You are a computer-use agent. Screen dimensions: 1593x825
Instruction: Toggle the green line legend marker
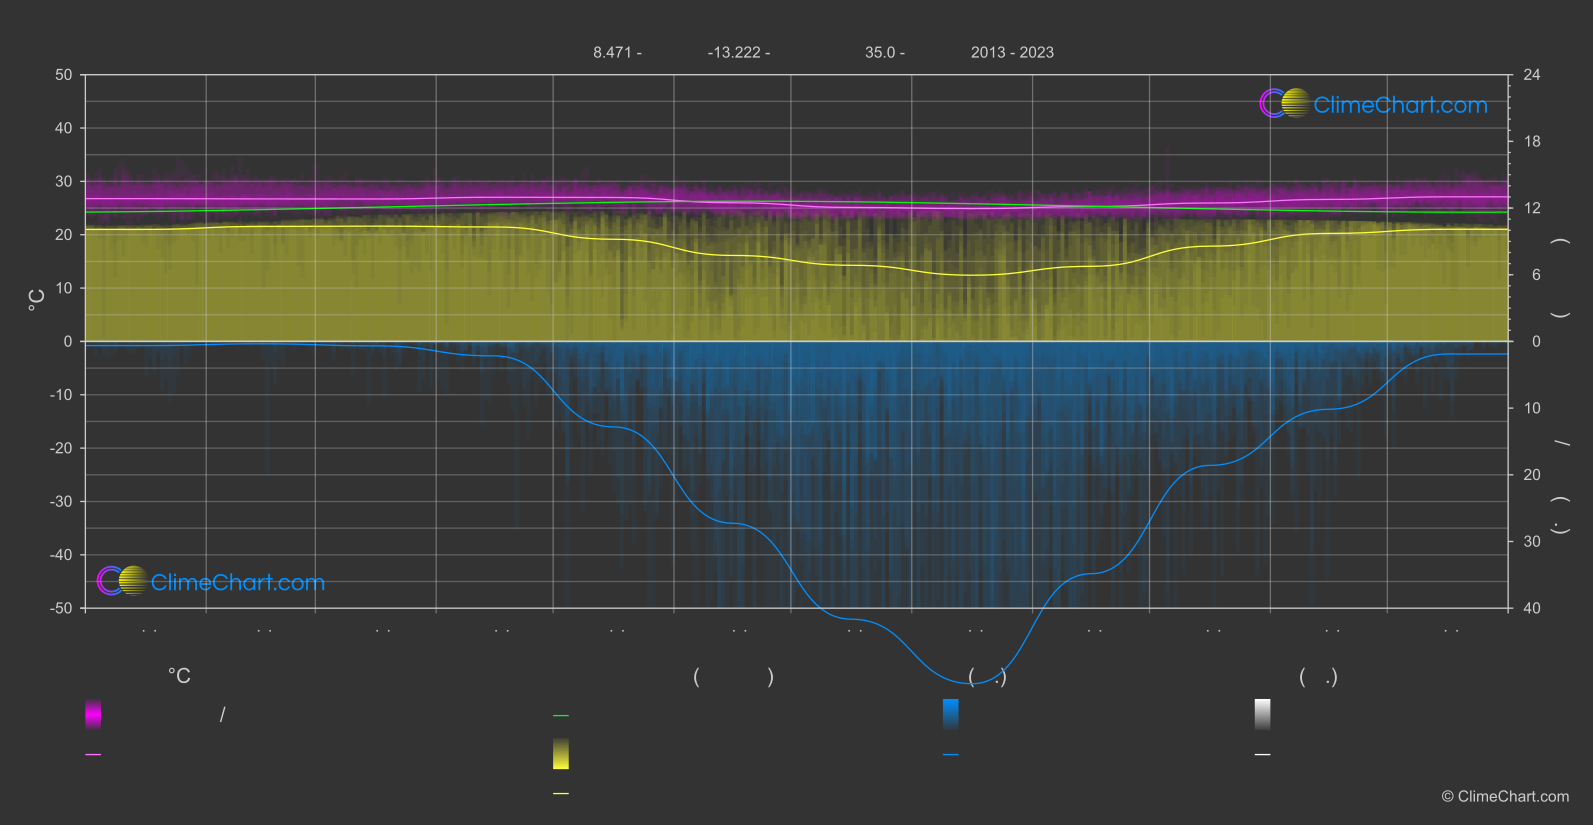coord(561,716)
